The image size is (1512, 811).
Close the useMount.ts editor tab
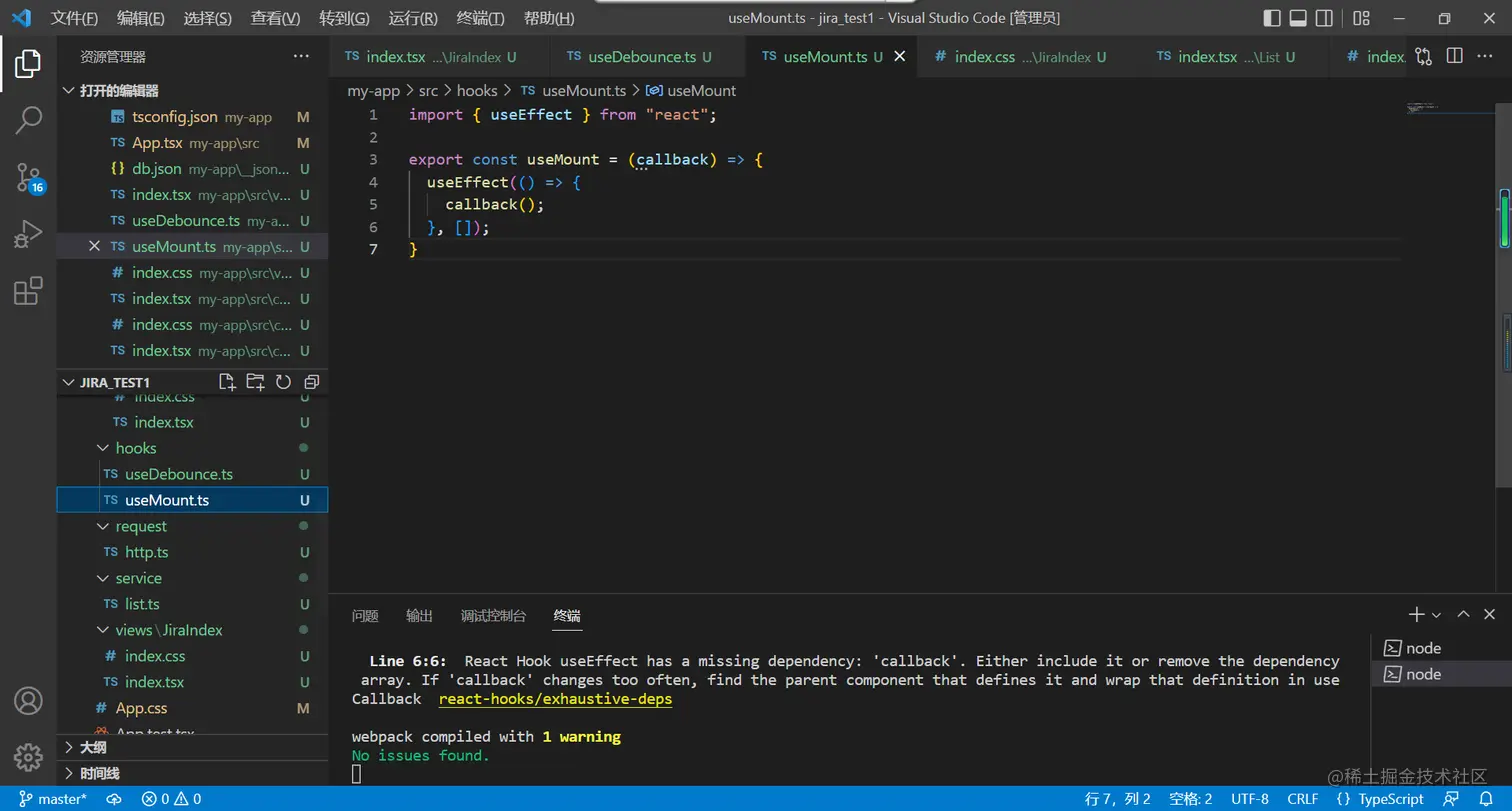[899, 56]
